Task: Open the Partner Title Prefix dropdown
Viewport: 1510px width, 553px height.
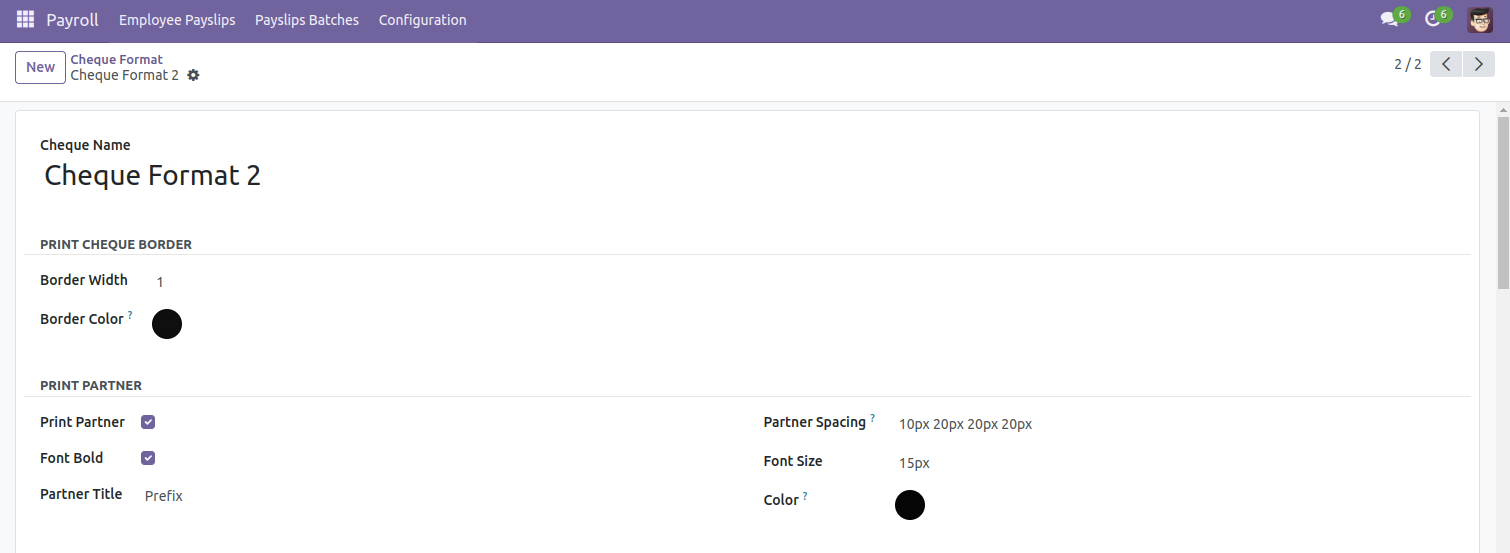Action: pyautogui.click(x=440, y=496)
